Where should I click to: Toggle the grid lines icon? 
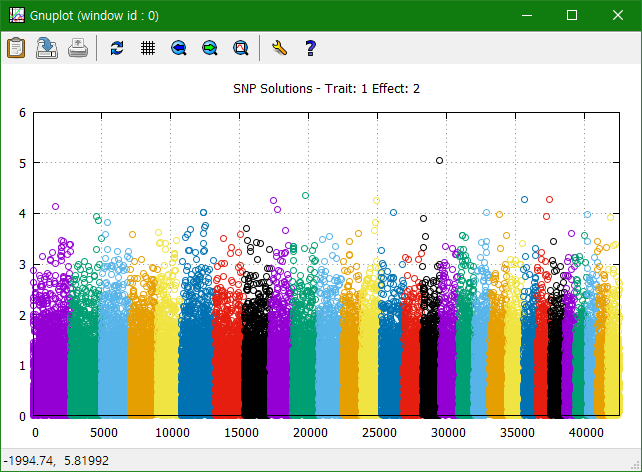[148, 48]
